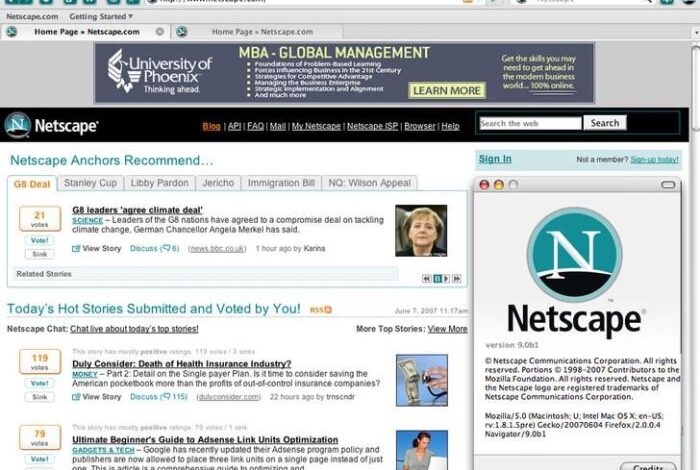Open the Blog link
Image resolution: width=700 pixels, height=470 pixels.
pos(211,126)
